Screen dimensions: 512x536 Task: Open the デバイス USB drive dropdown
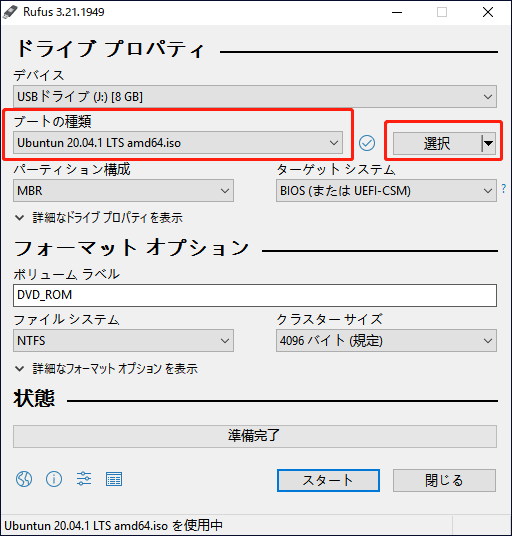[255, 97]
